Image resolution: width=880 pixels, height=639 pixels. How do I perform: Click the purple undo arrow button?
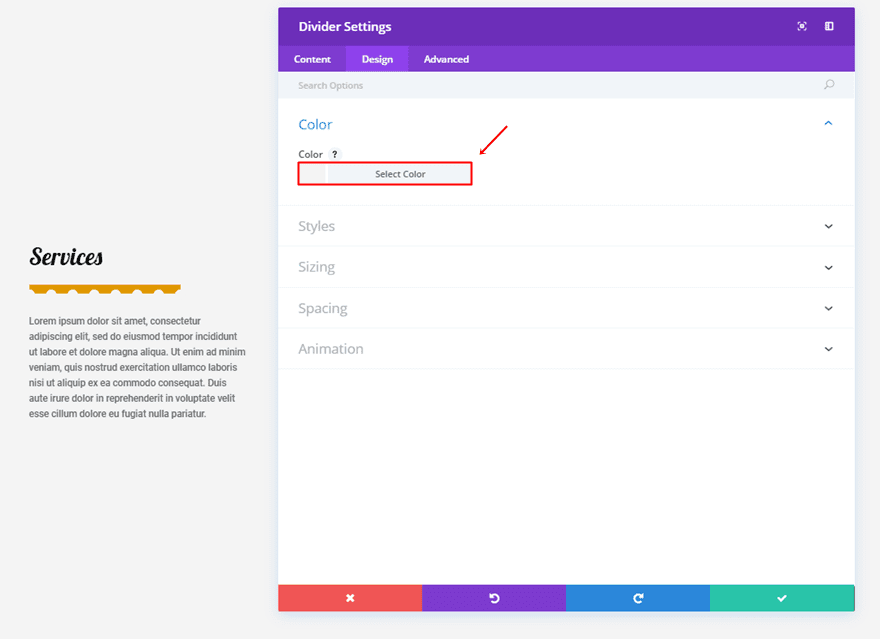494,598
